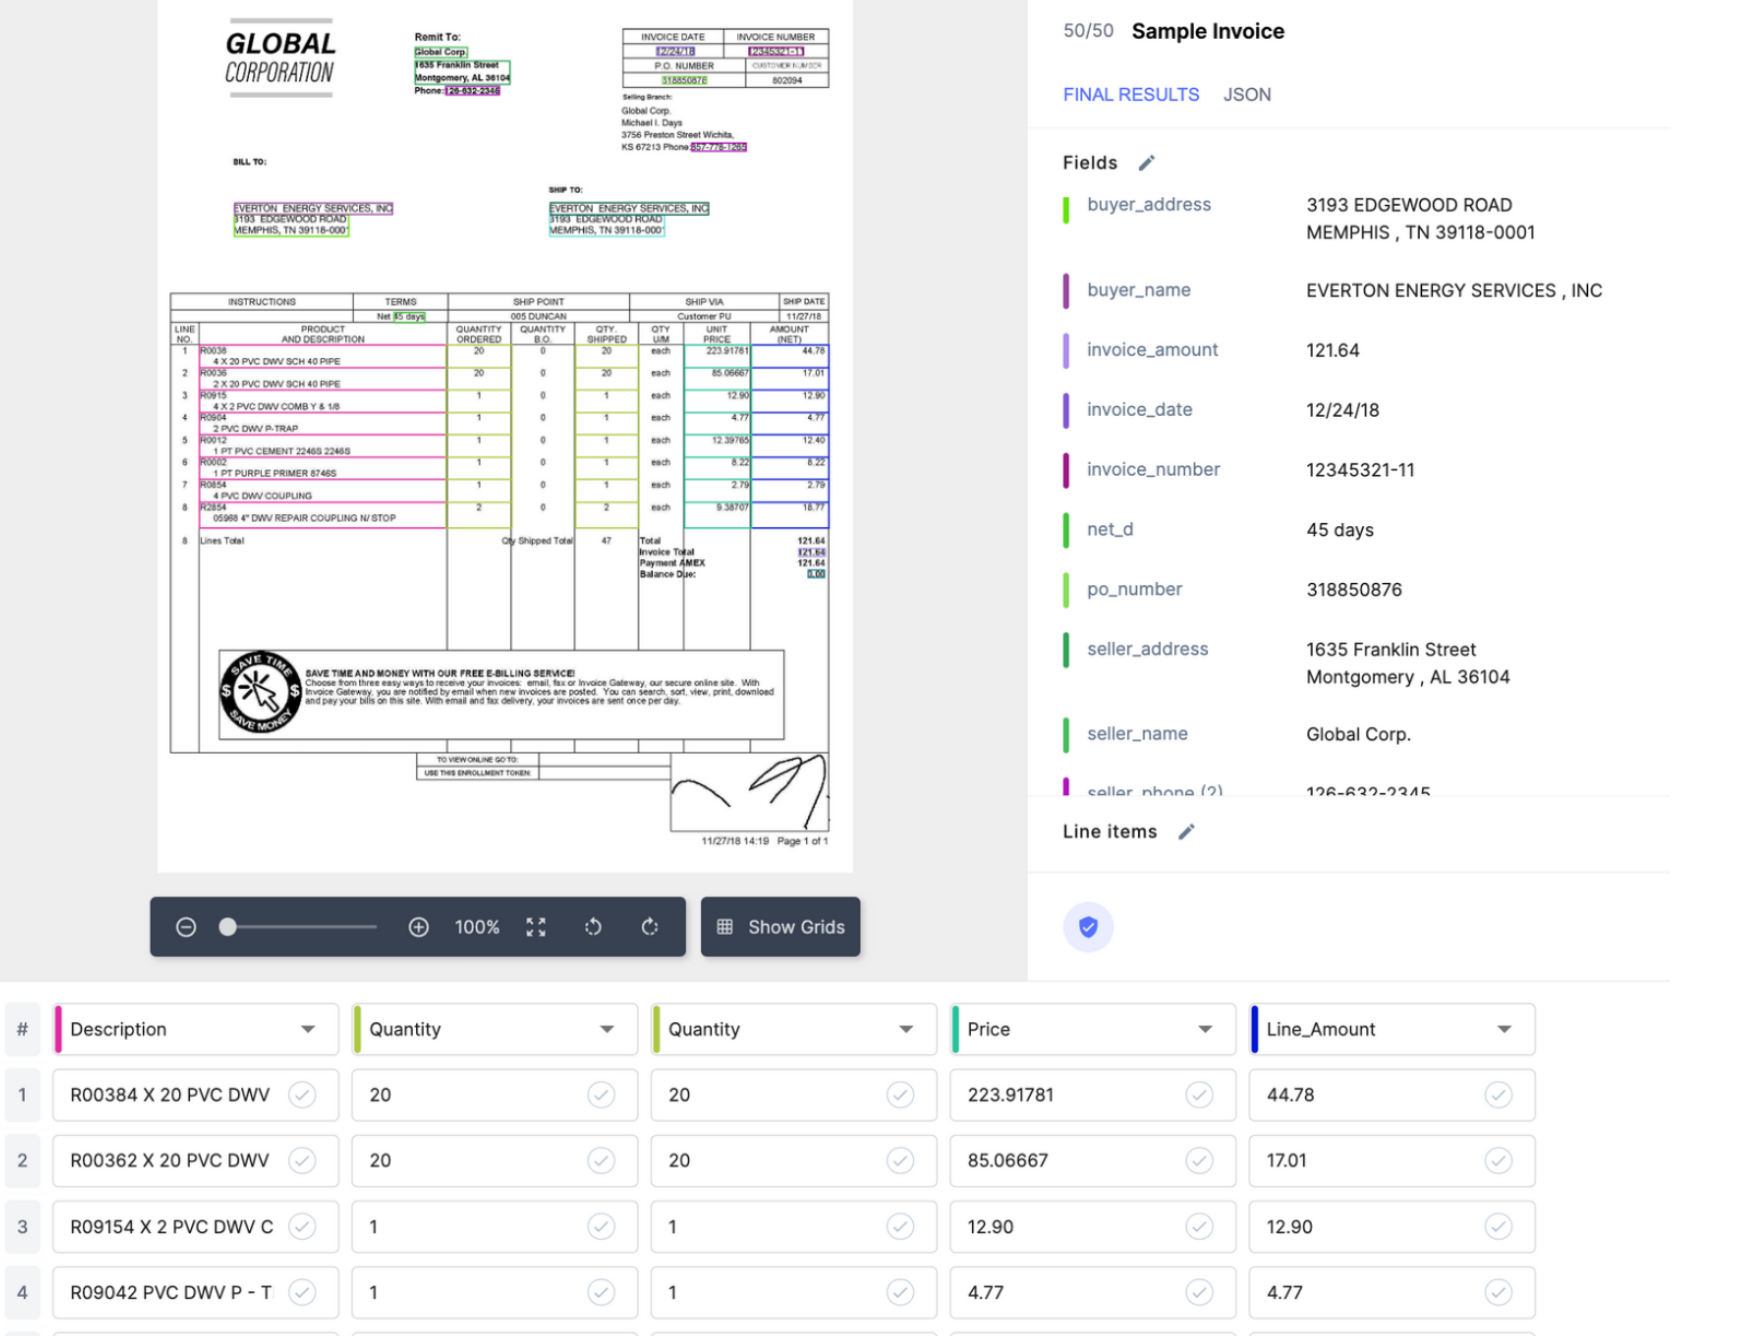1758x1336 pixels.
Task: Click the row 4 price field 4.77
Action: pyautogui.click(x=1070, y=1292)
